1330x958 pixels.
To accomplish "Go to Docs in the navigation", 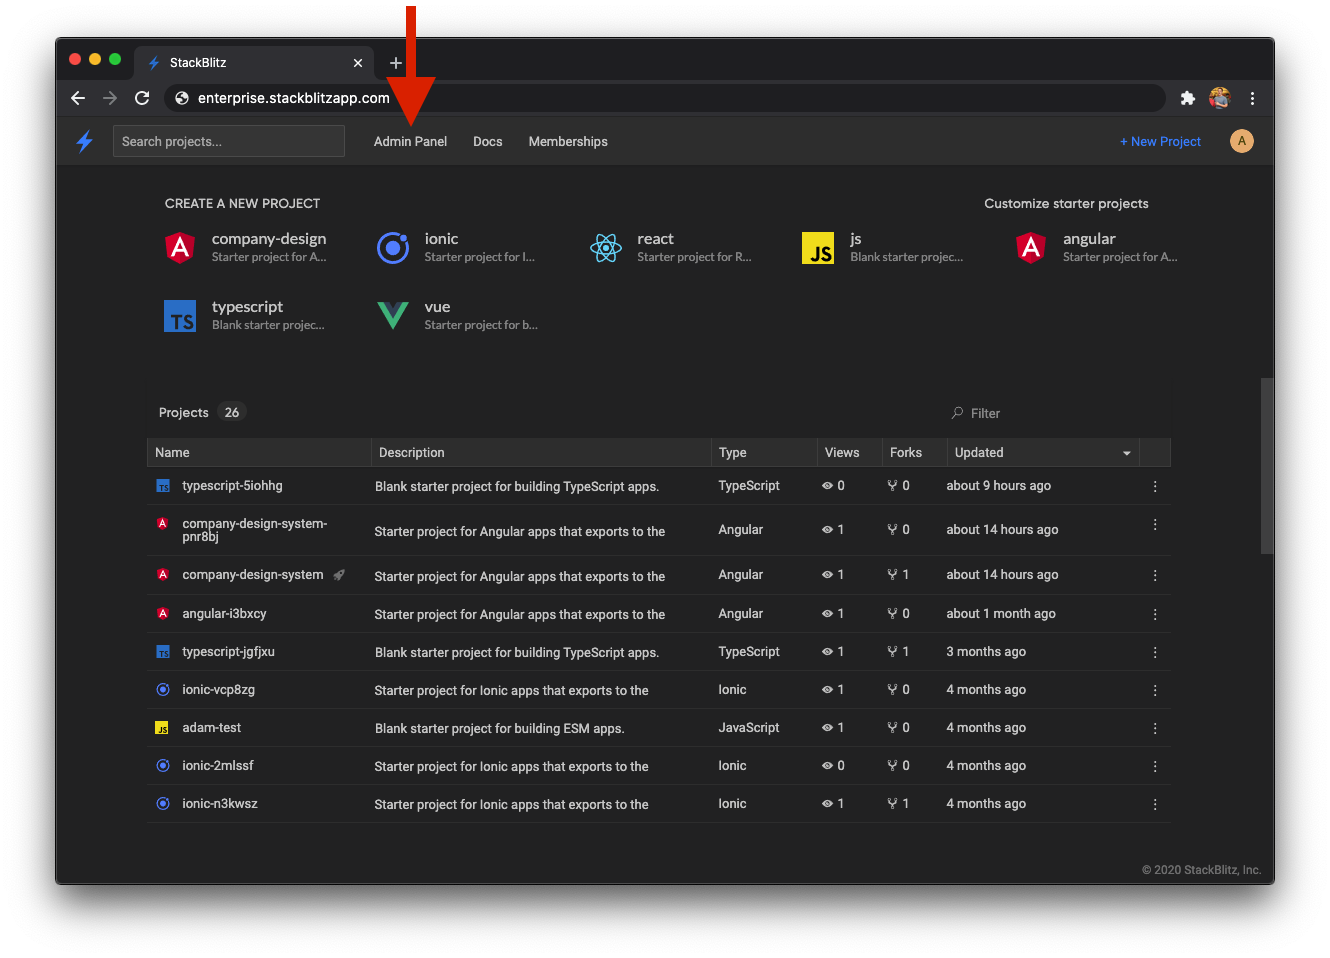I will (x=488, y=142).
